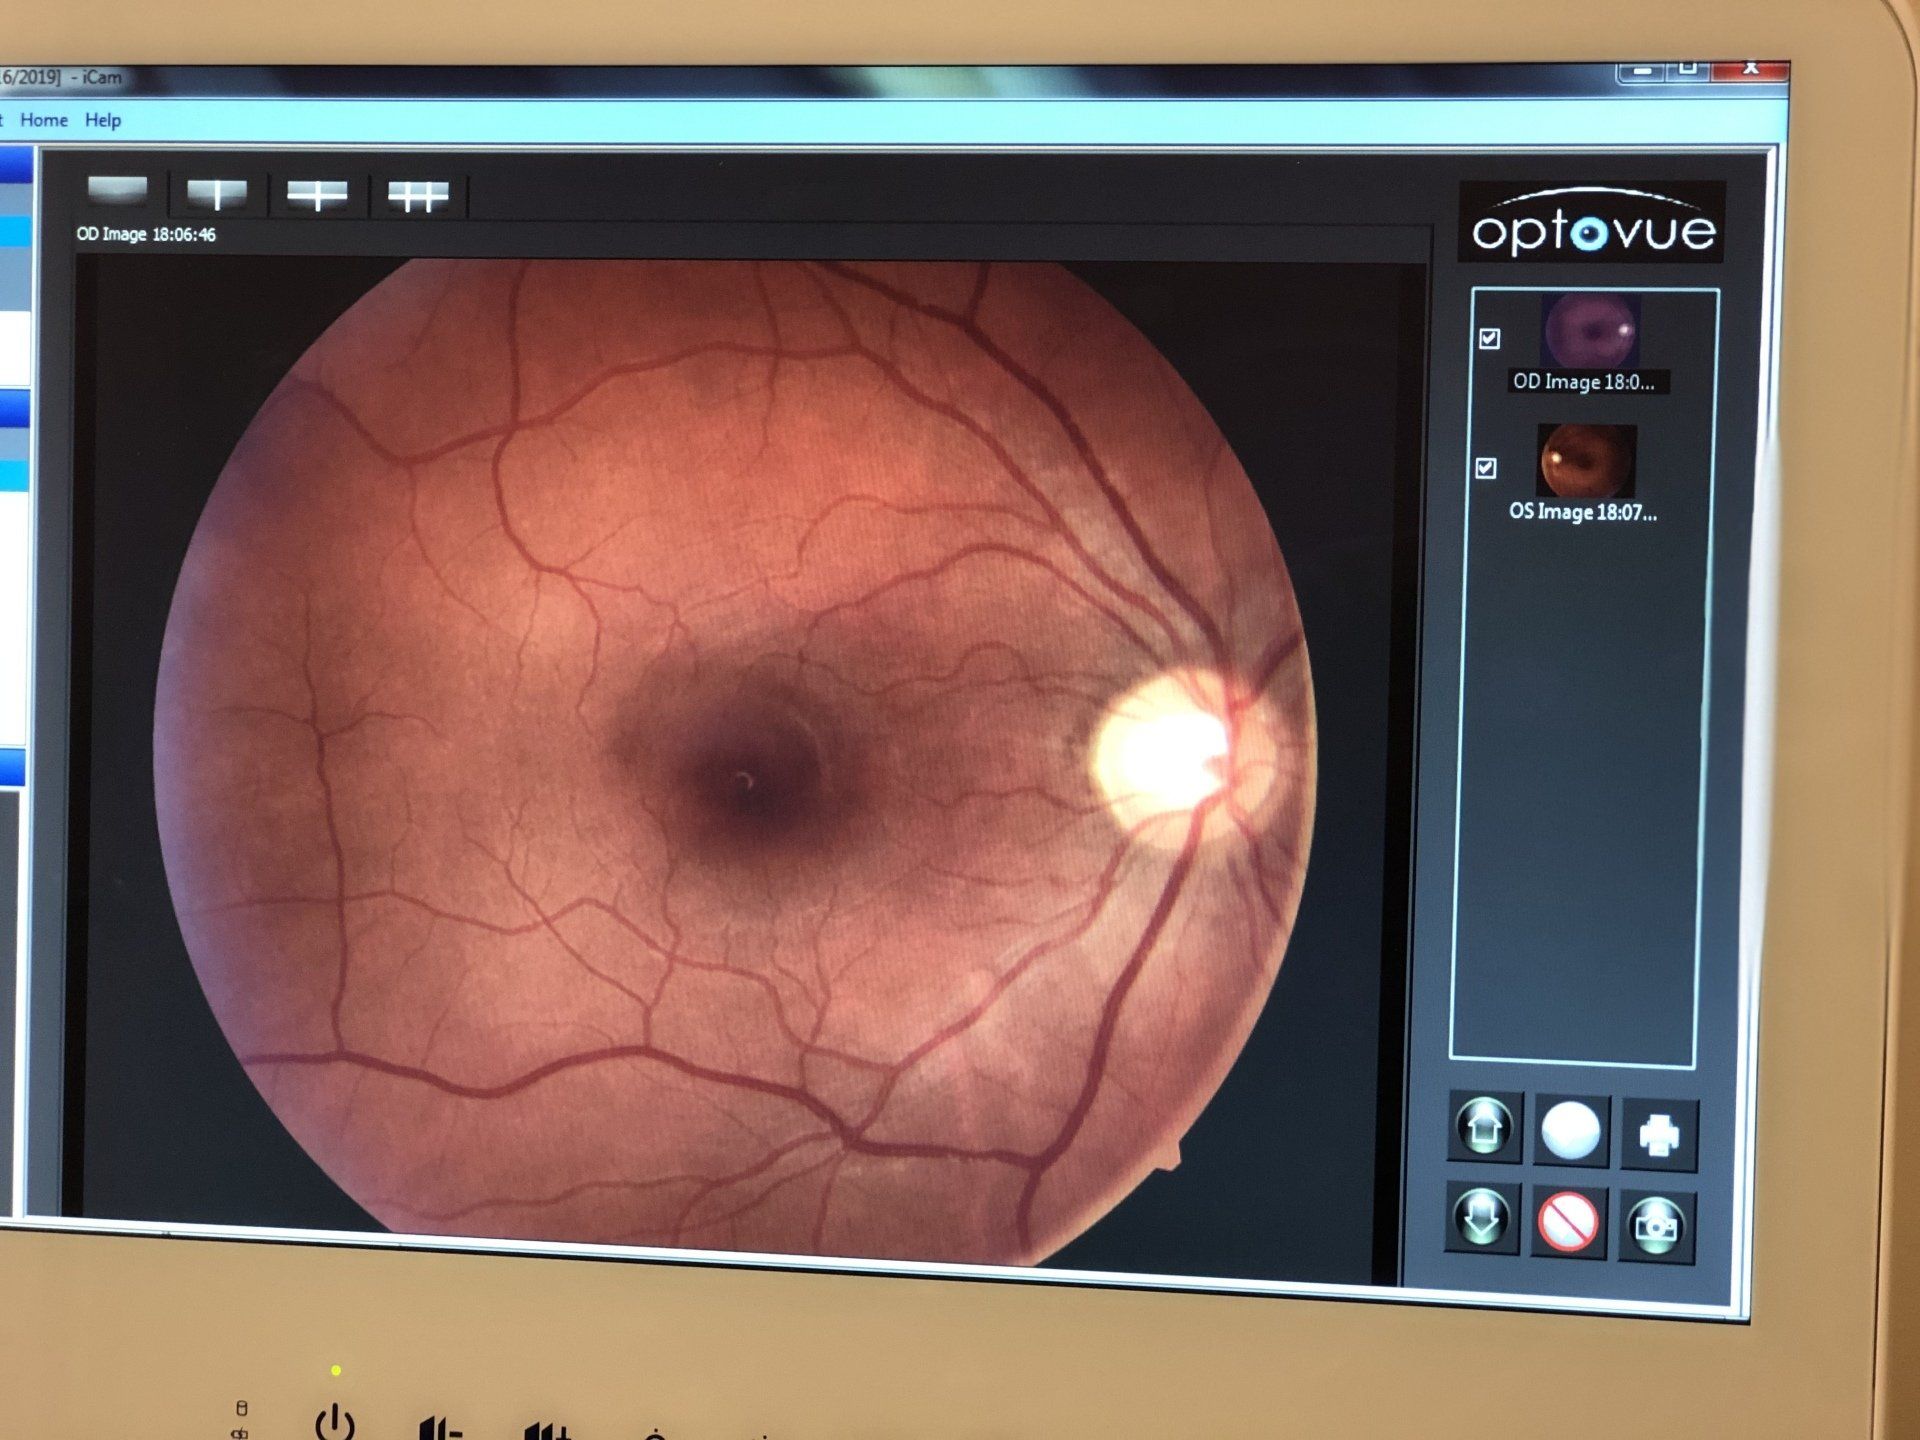
Task: Select the two-pane split view layout
Action: (x=217, y=193)
